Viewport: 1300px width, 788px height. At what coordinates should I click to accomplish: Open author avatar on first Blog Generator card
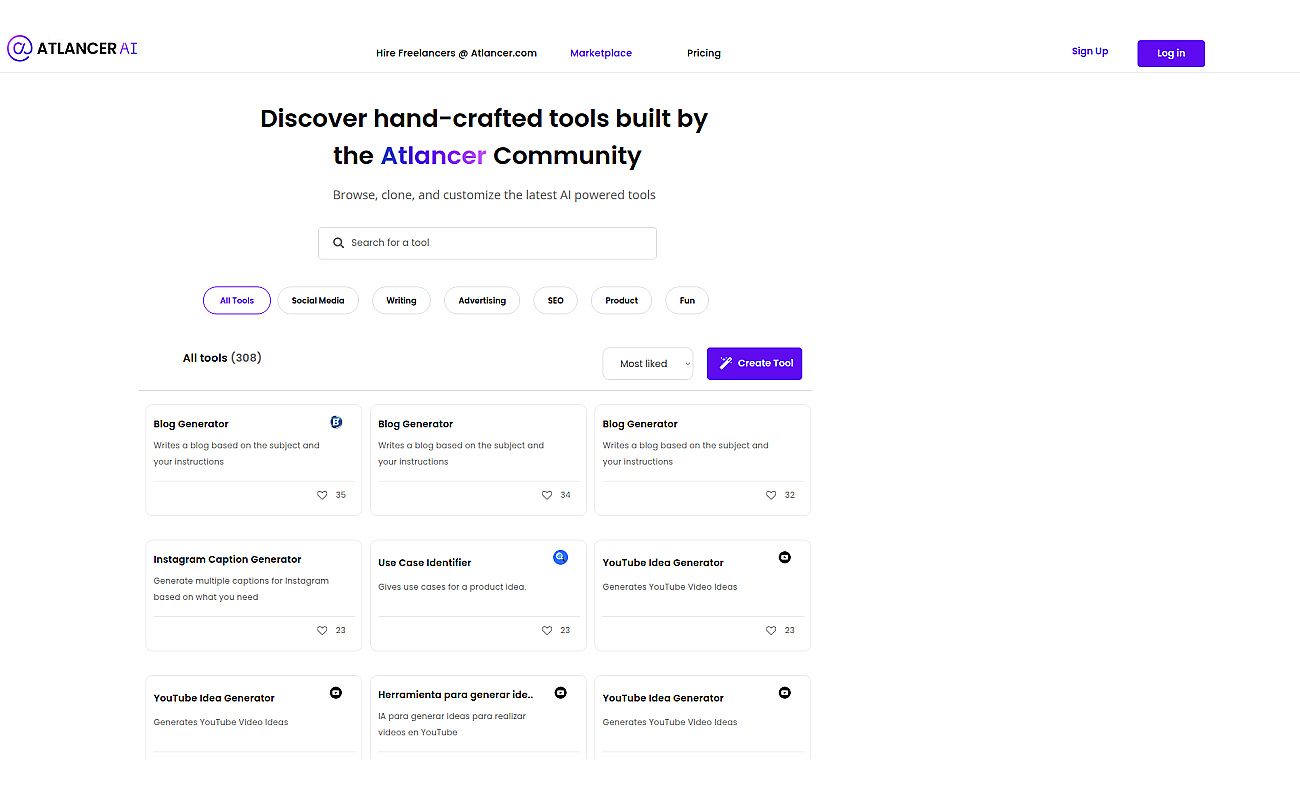[336, 422]
